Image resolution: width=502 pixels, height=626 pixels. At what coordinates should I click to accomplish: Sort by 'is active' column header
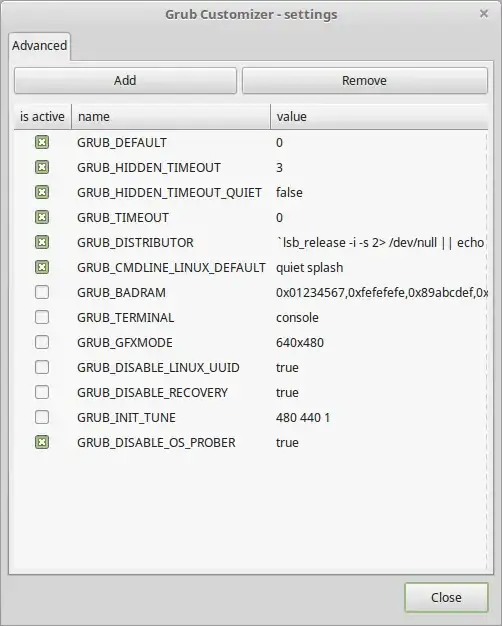pos(42,117)
